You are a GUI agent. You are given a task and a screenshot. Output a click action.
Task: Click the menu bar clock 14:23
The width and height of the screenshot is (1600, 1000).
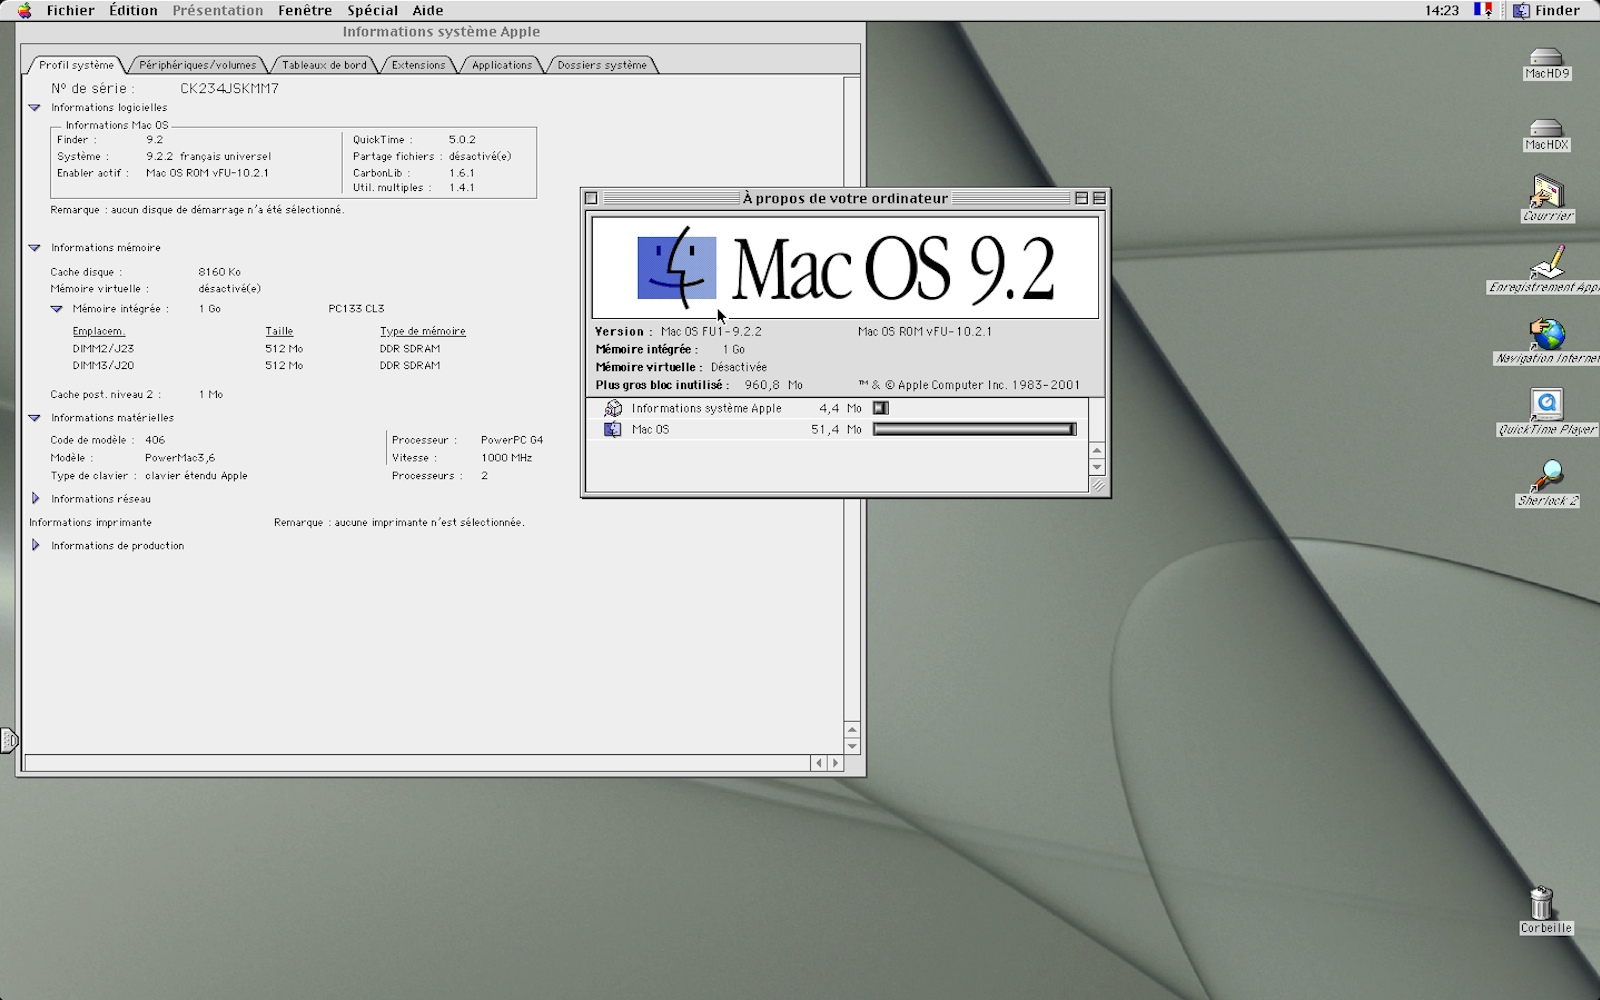[x=1441, y=10]
